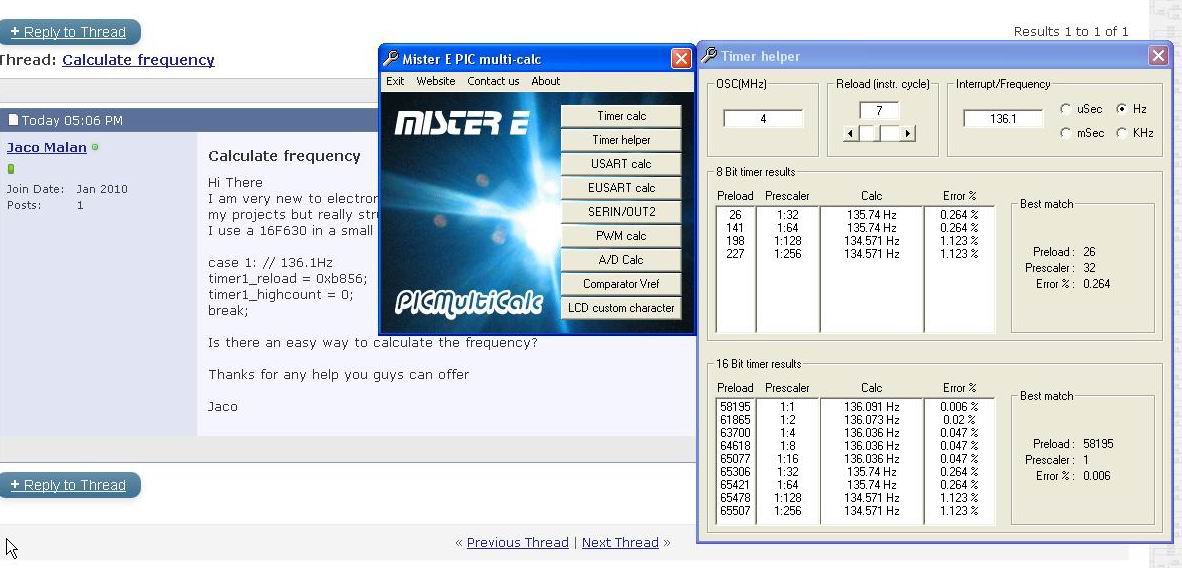Open the USART calc tool
The height and width of the screenshot is (568, 1182).
pos(621,164)
